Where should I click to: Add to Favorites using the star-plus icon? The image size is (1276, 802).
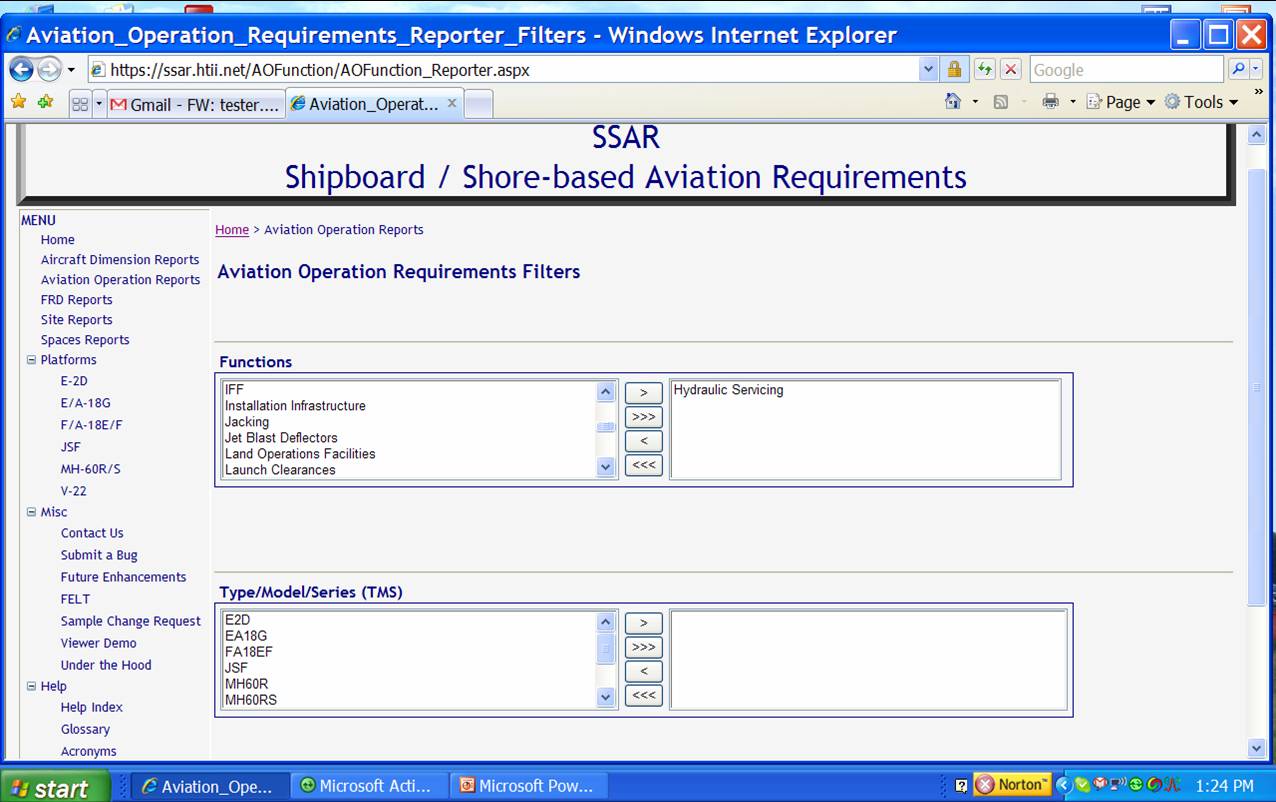click(43, 103)
